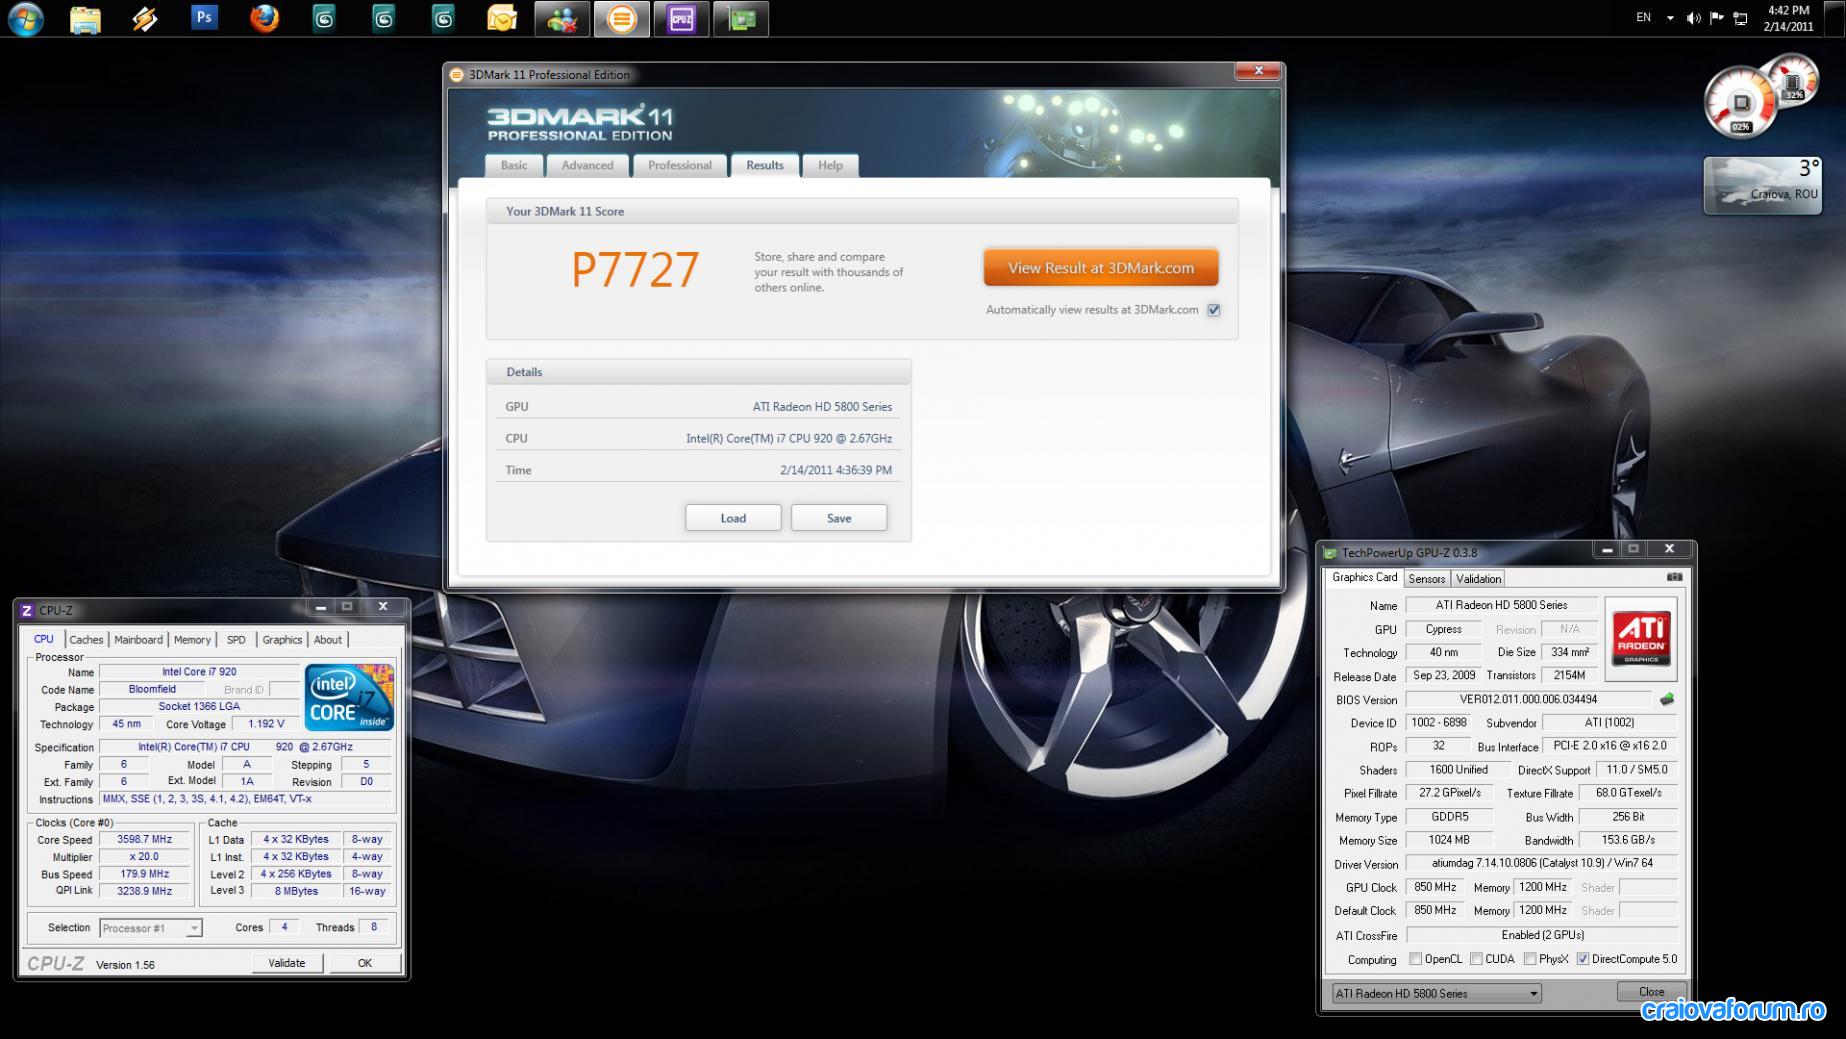Image resolution: width=1846 pixels, height=1039 pixels.
Task: Switch to Basic tab in 3DMark
Action: pyautogui.click(x=514, y=166)
